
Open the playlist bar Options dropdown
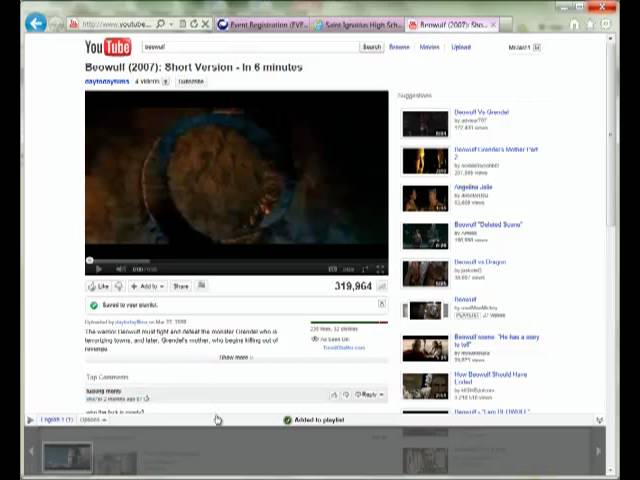pyautogui.click(x=93, y=420)
